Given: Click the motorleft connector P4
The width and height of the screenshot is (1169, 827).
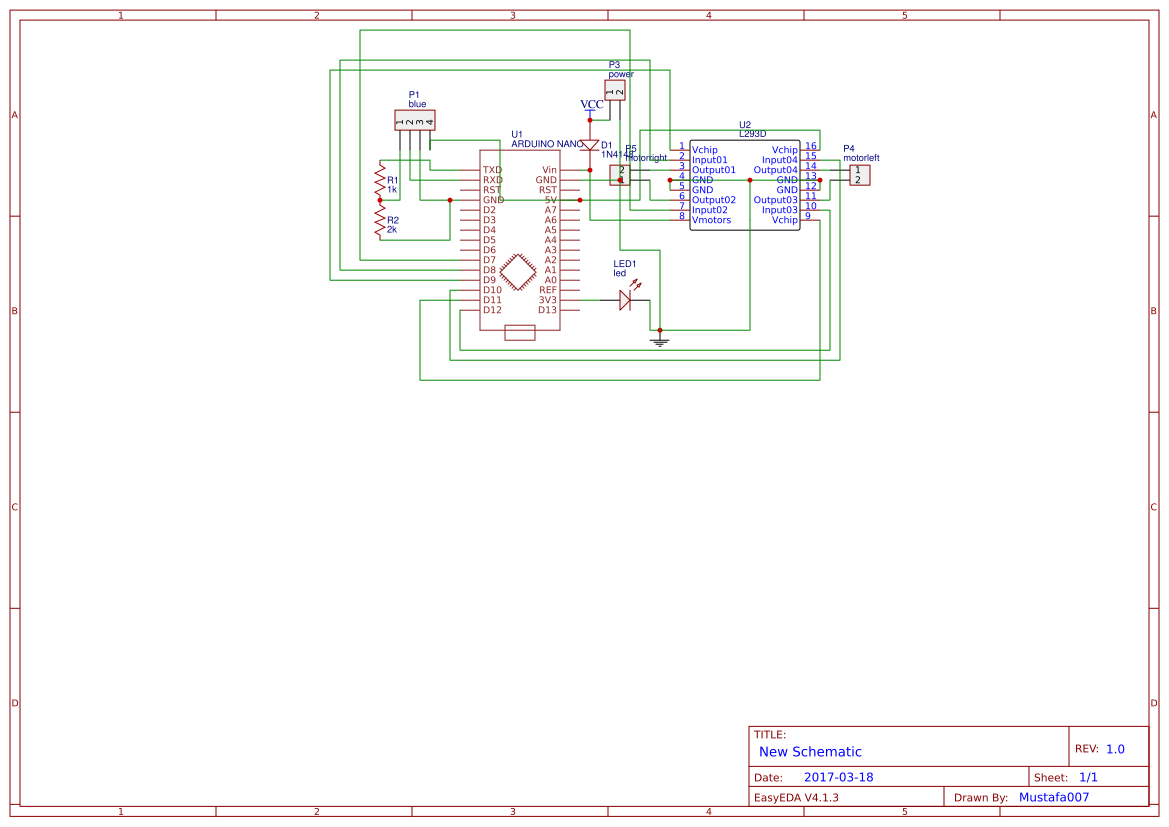Looking at the screenshot, I should coord(858,174).
